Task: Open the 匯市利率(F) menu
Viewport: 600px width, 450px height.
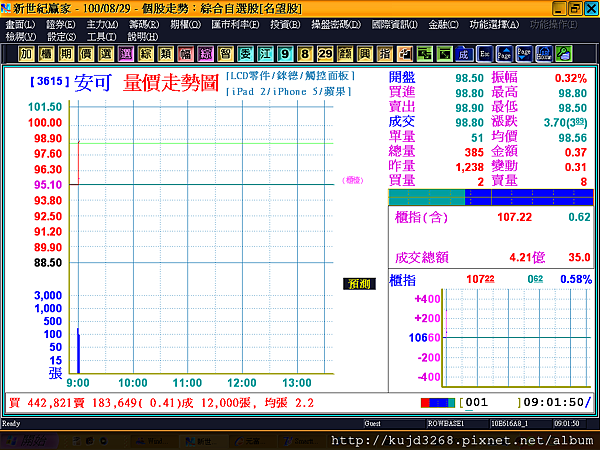Action: (x=235, y=25)
